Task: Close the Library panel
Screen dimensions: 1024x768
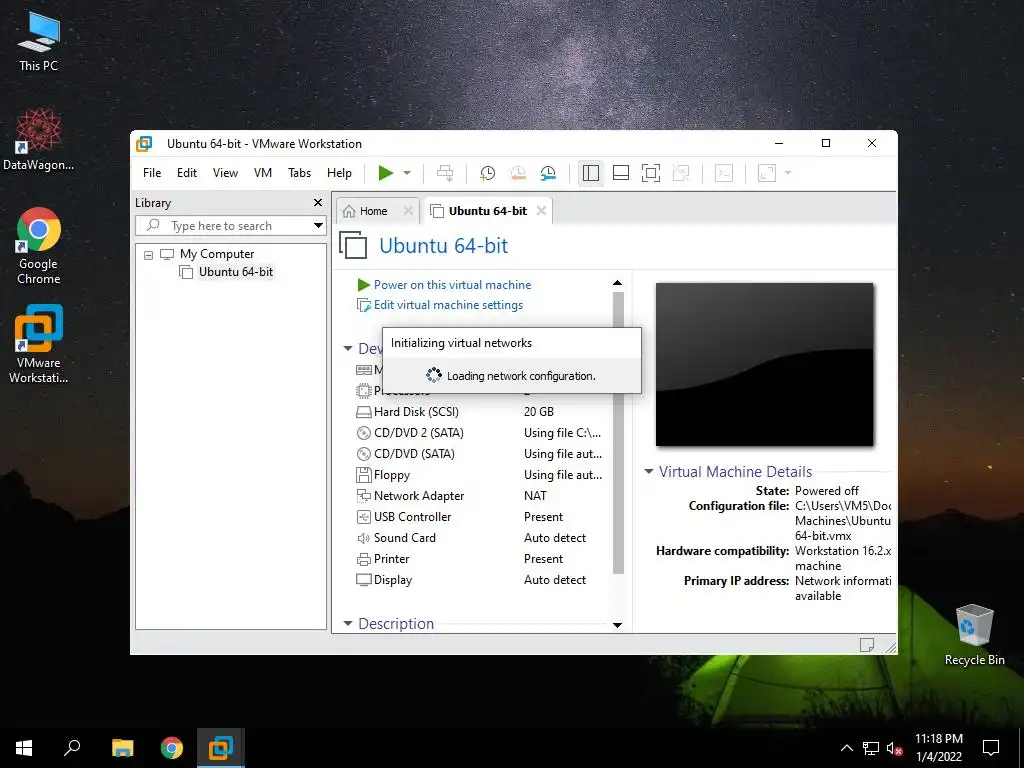Action: [x=318, y=202]
